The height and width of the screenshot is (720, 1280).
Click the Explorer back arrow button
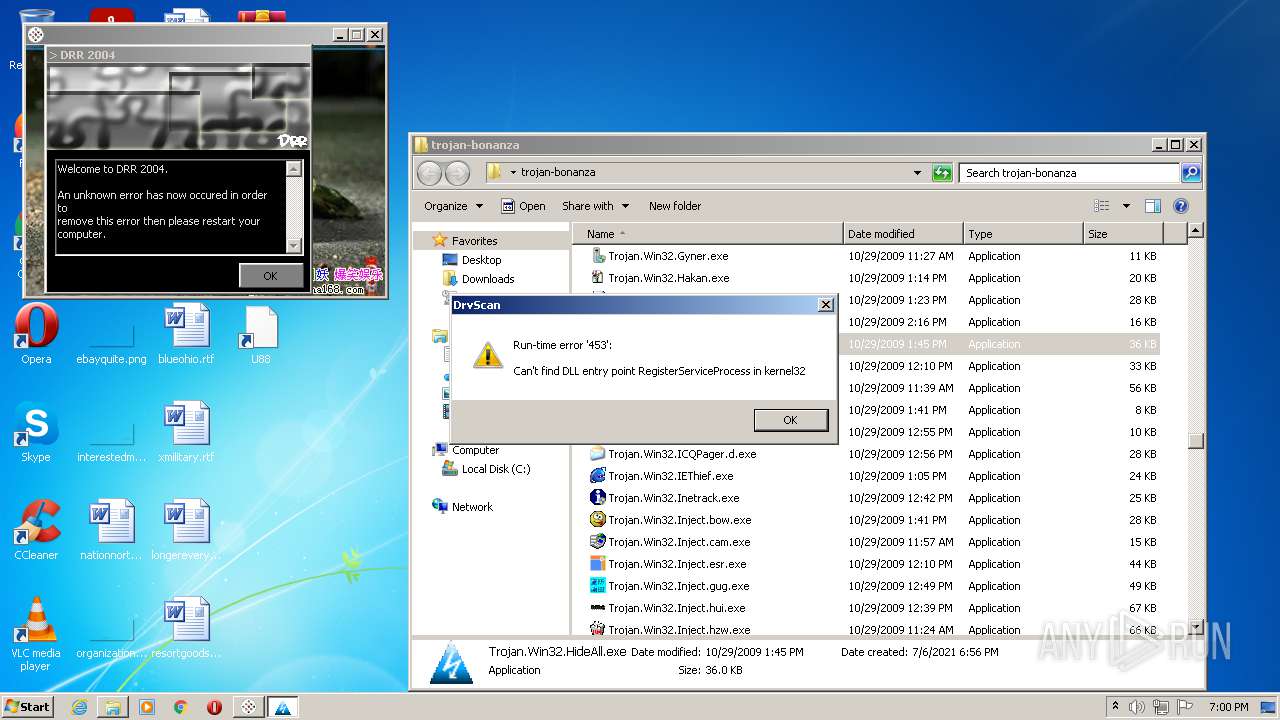[429, 173]
